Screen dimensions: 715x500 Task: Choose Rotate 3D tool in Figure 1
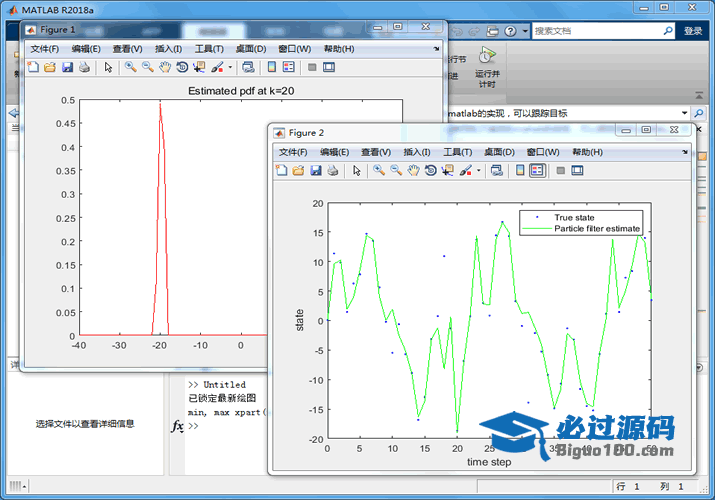[x=182, y=67]
